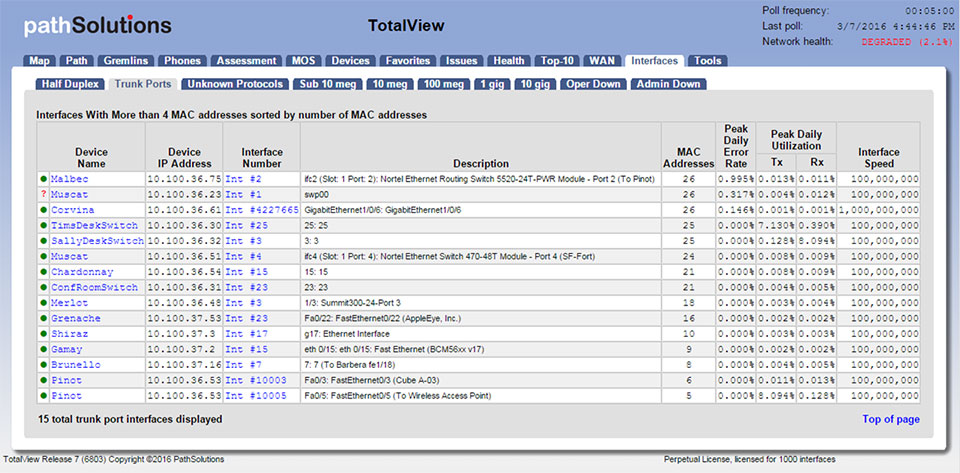Open interface link Int #25
This screenshot has height=473, width=960.
[x=247, y=226]
